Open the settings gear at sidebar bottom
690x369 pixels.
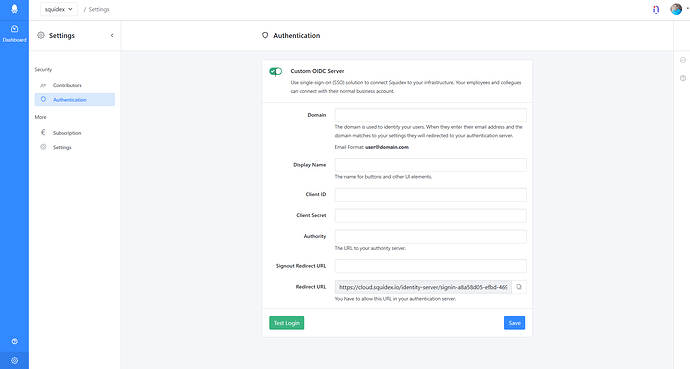coord(15,361)
